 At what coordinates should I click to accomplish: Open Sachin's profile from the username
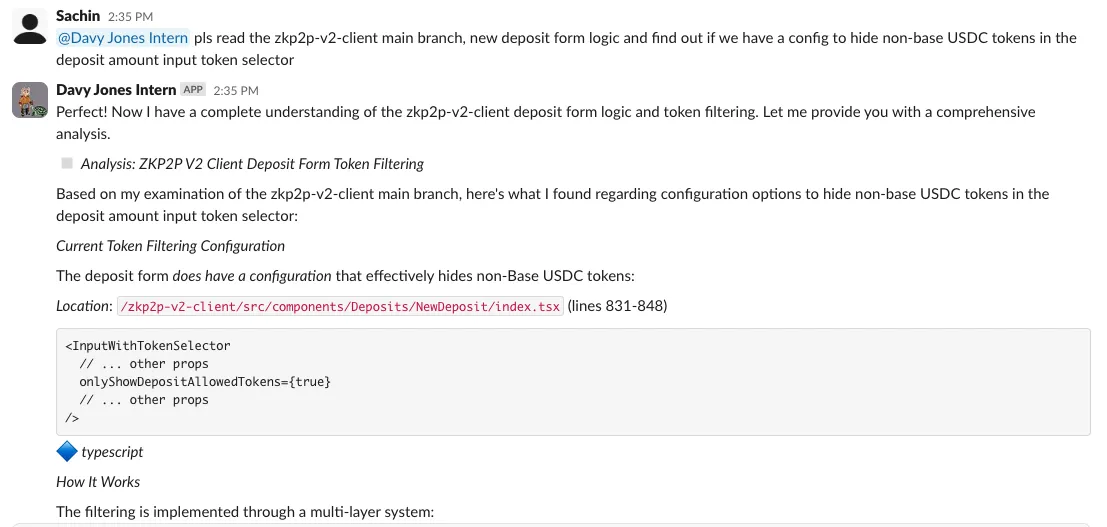coord(78,16)
